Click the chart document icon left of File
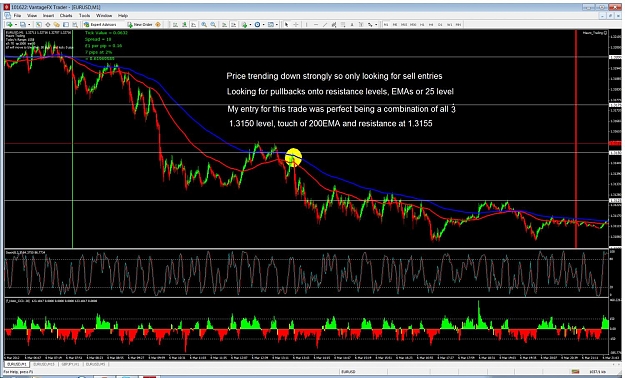625x378 pixels. 7,16
